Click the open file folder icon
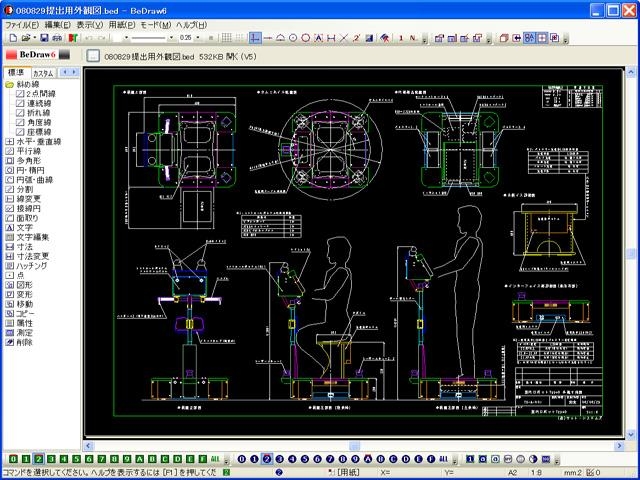 coord(25,38)
